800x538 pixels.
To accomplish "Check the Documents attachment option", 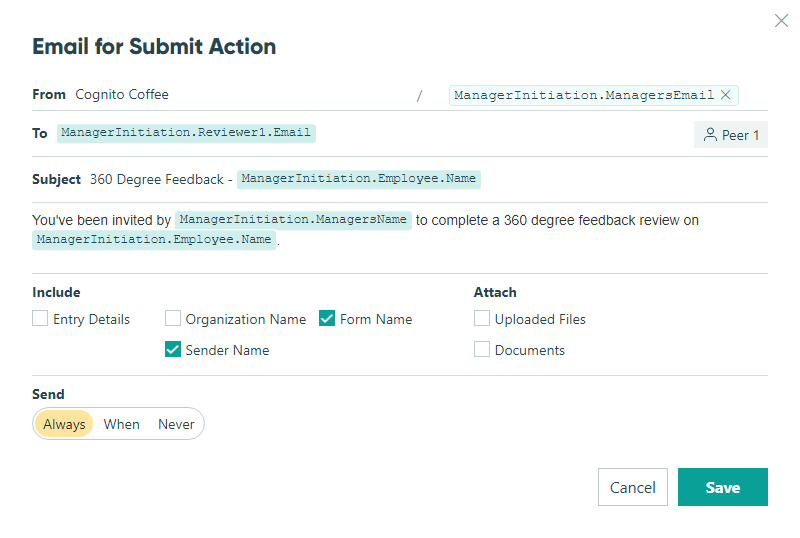I will (x=482, y=350).
